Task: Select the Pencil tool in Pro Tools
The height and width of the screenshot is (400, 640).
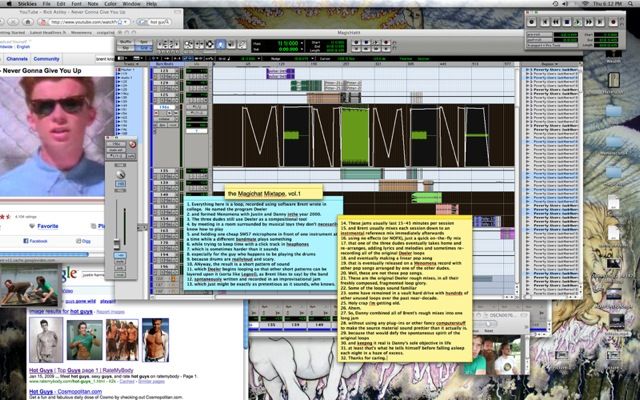Action: pyautogui.click(x=242, y=44)
